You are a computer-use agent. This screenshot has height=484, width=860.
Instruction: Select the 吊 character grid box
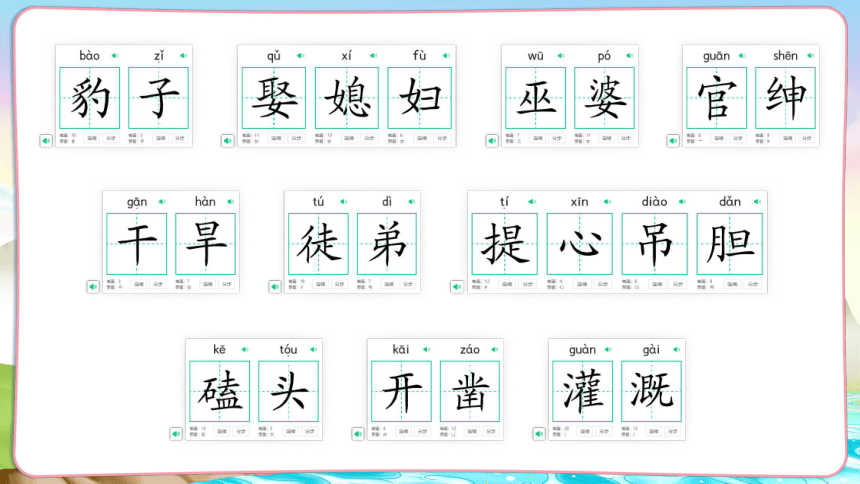coord(654,244)
